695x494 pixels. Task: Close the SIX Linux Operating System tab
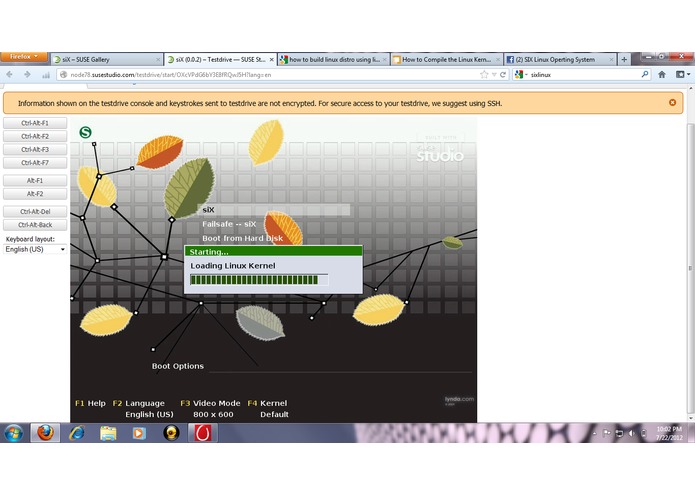[x=611, y=59]
